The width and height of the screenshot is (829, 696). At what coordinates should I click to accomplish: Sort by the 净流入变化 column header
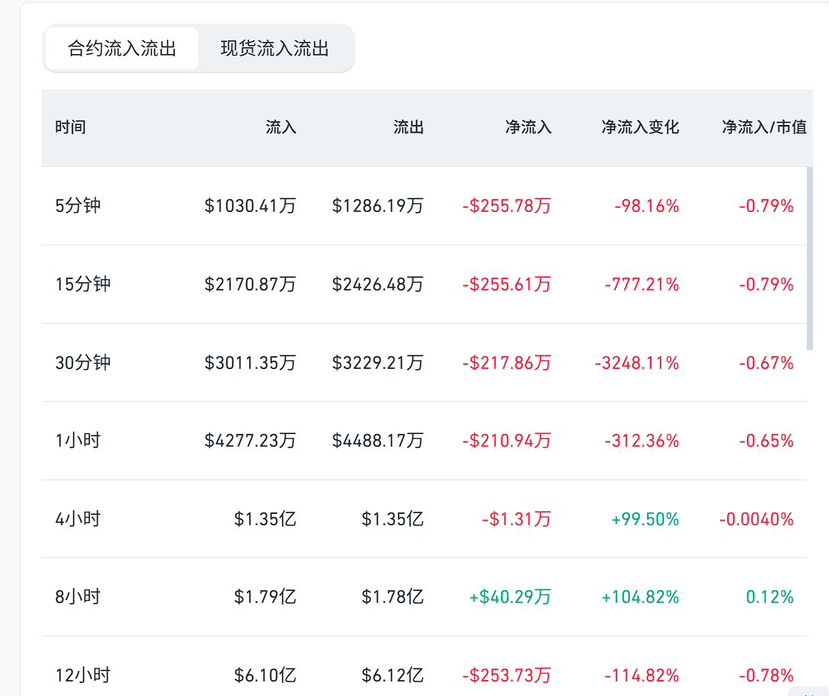(x=640, y=128)
